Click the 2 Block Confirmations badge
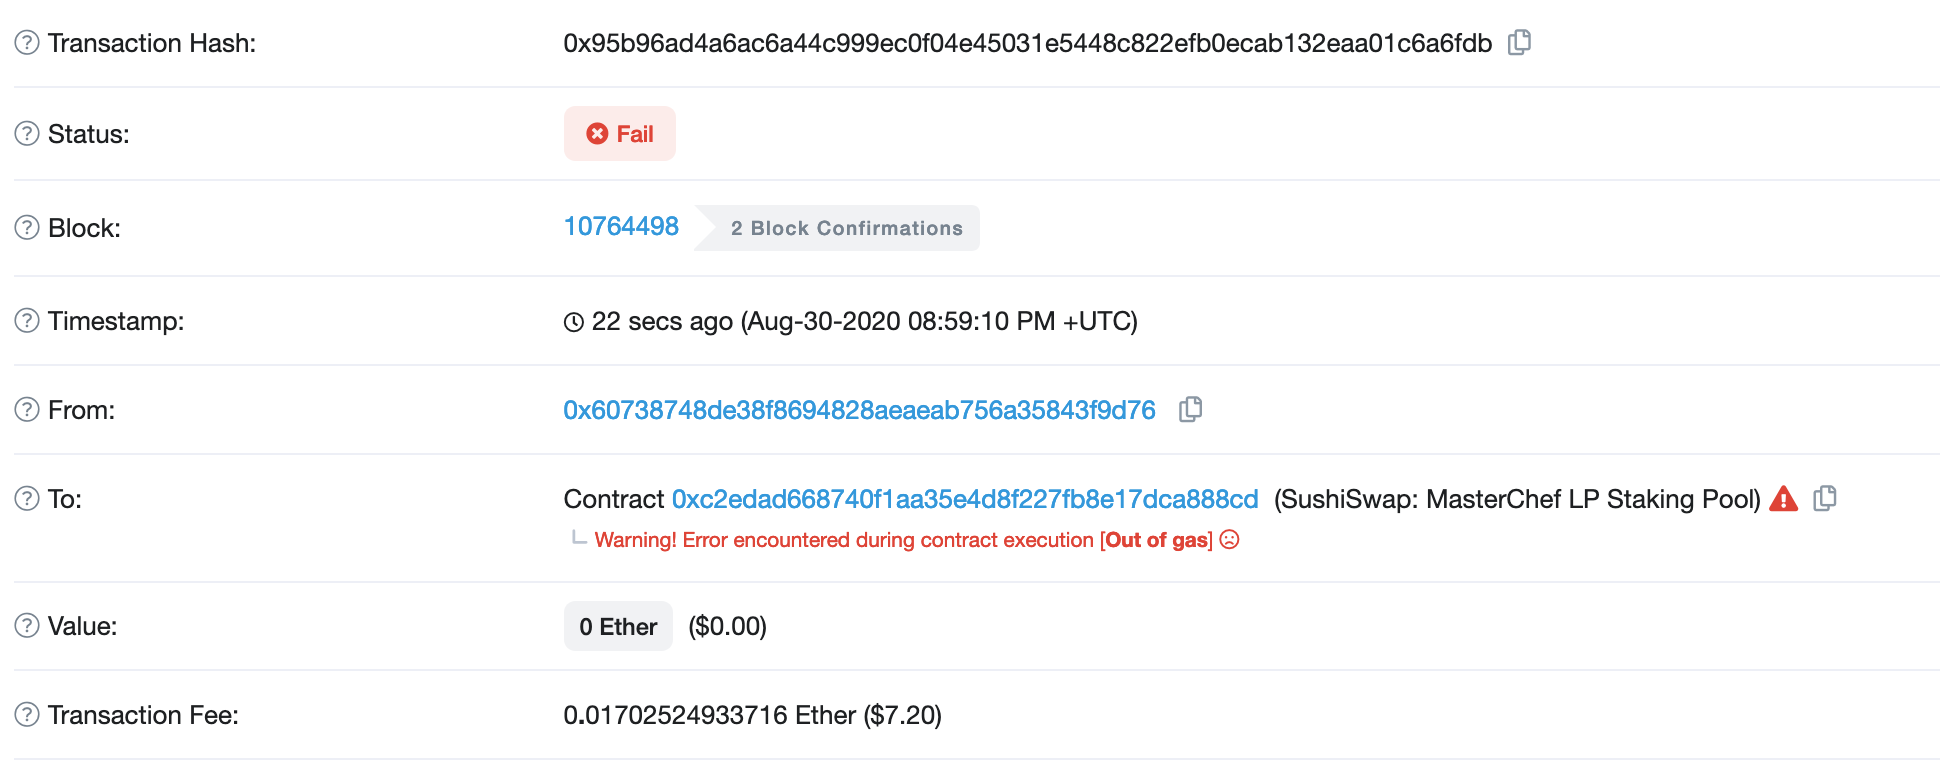 click(x=838, y=228)
